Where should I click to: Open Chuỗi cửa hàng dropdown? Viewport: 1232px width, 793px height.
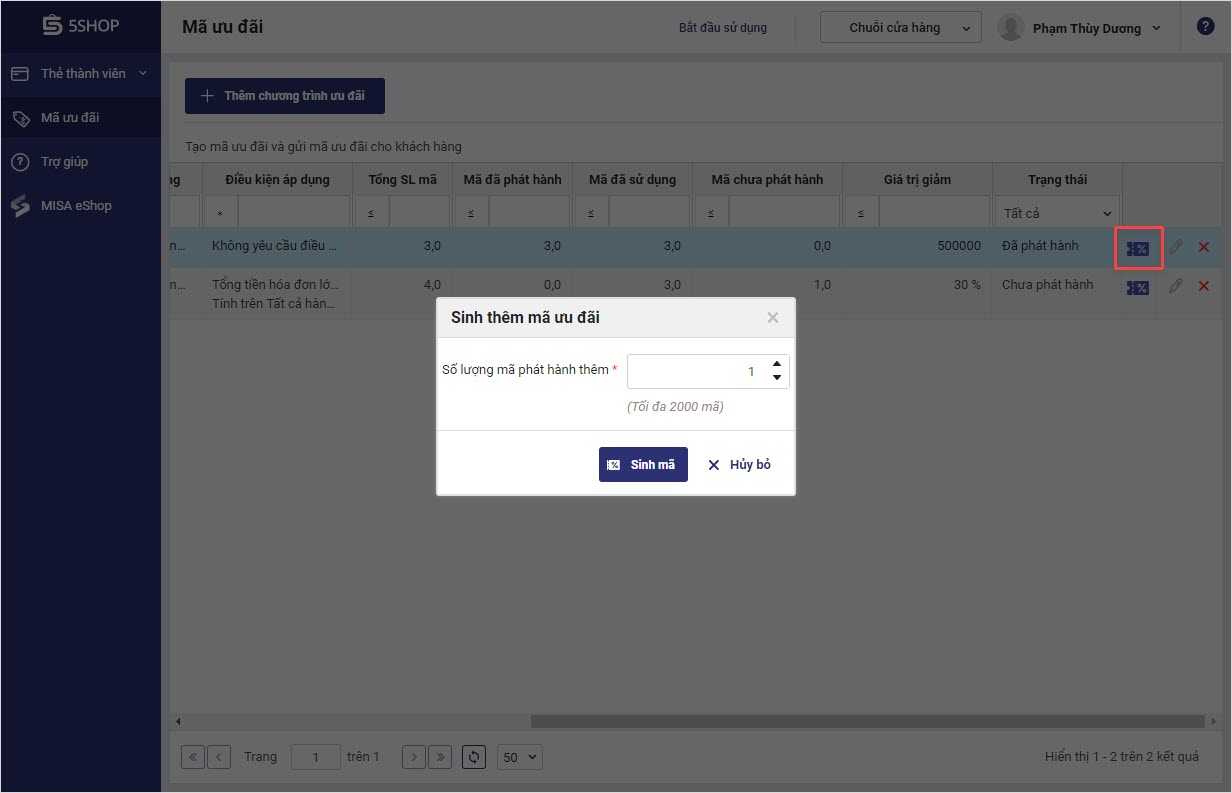pos(901,28)
